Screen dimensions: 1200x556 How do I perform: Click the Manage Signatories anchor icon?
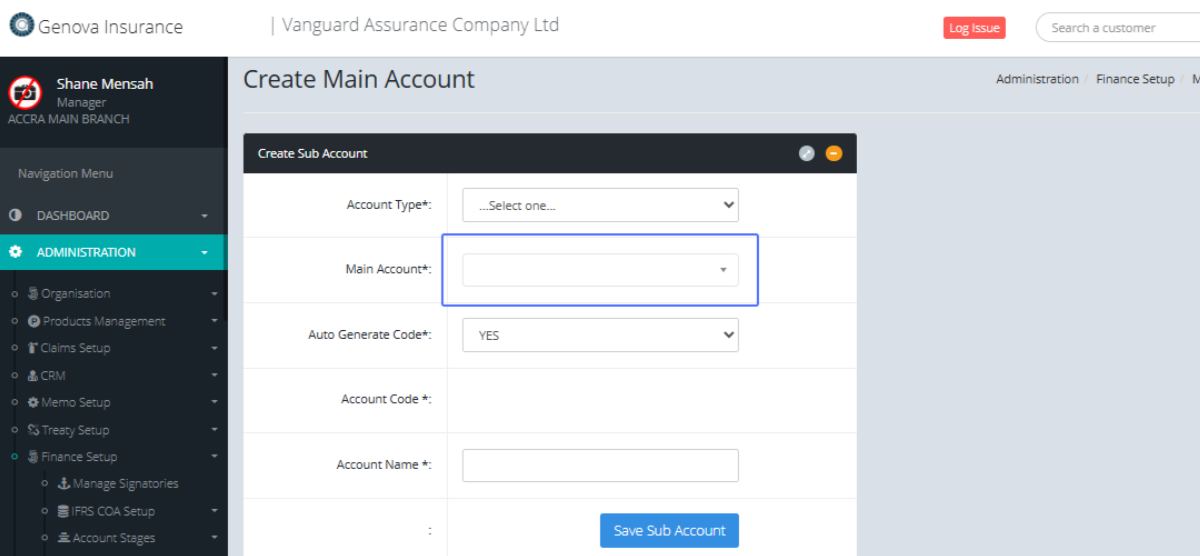coord(64,484)
